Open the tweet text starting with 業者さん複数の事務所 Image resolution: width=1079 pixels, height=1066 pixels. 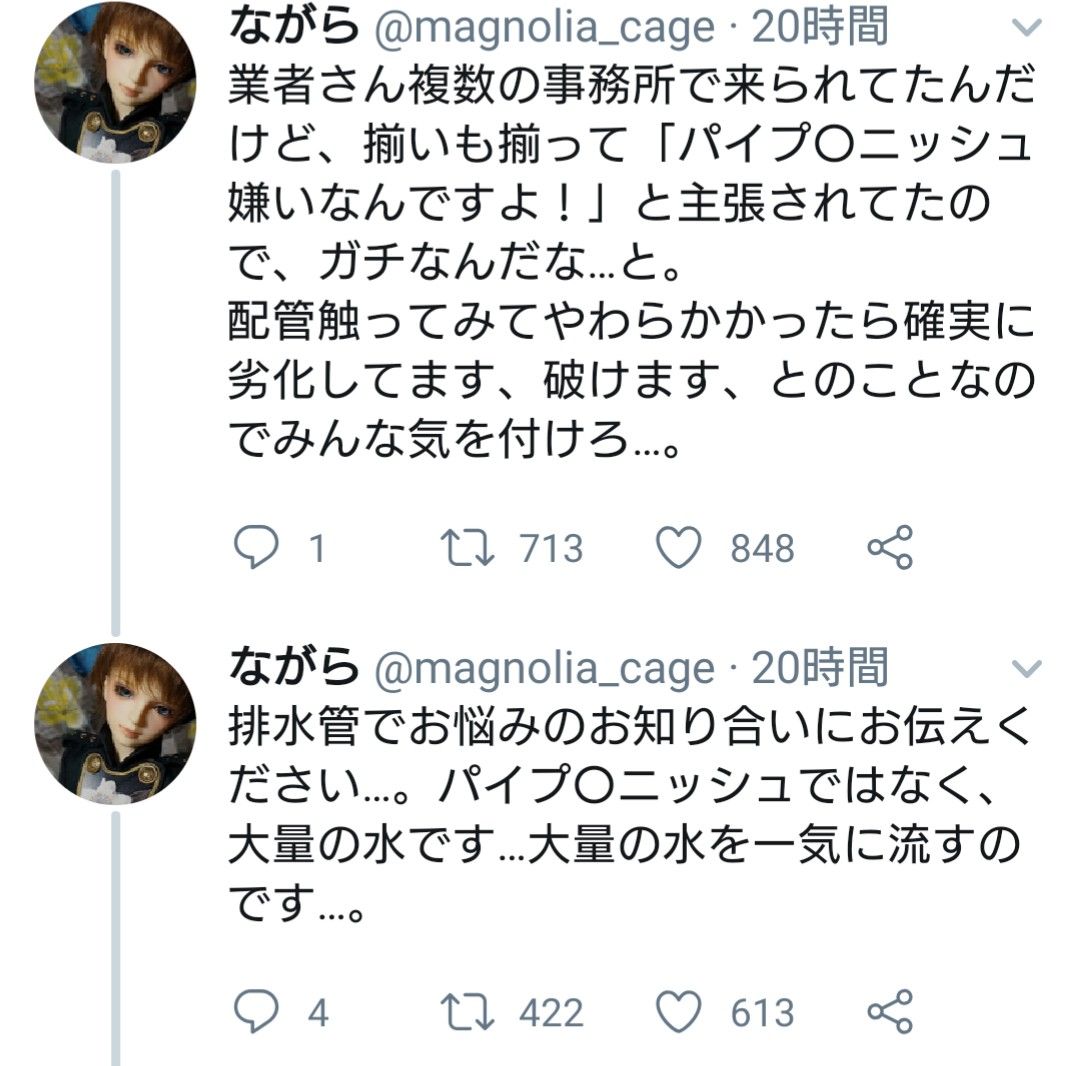coord(630,260)
